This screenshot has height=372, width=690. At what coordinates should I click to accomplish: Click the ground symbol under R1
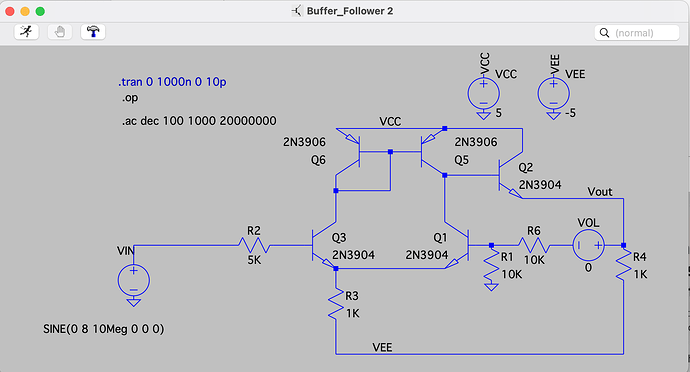point(492,287)
